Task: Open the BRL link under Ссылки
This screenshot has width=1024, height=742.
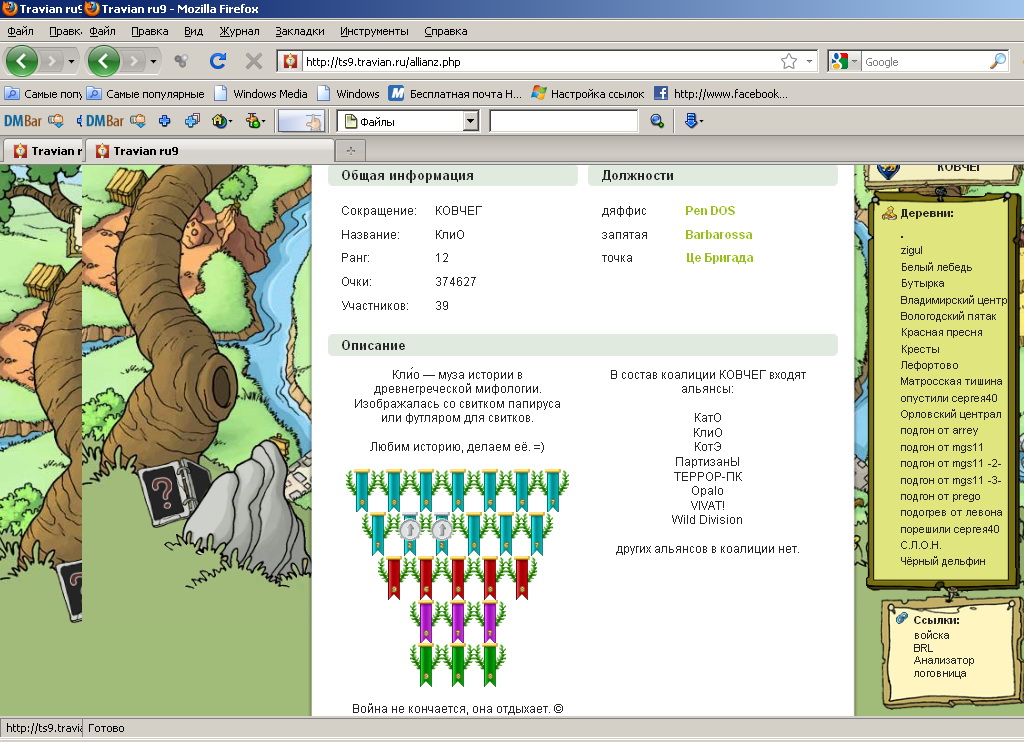Action: coord(923,648)
